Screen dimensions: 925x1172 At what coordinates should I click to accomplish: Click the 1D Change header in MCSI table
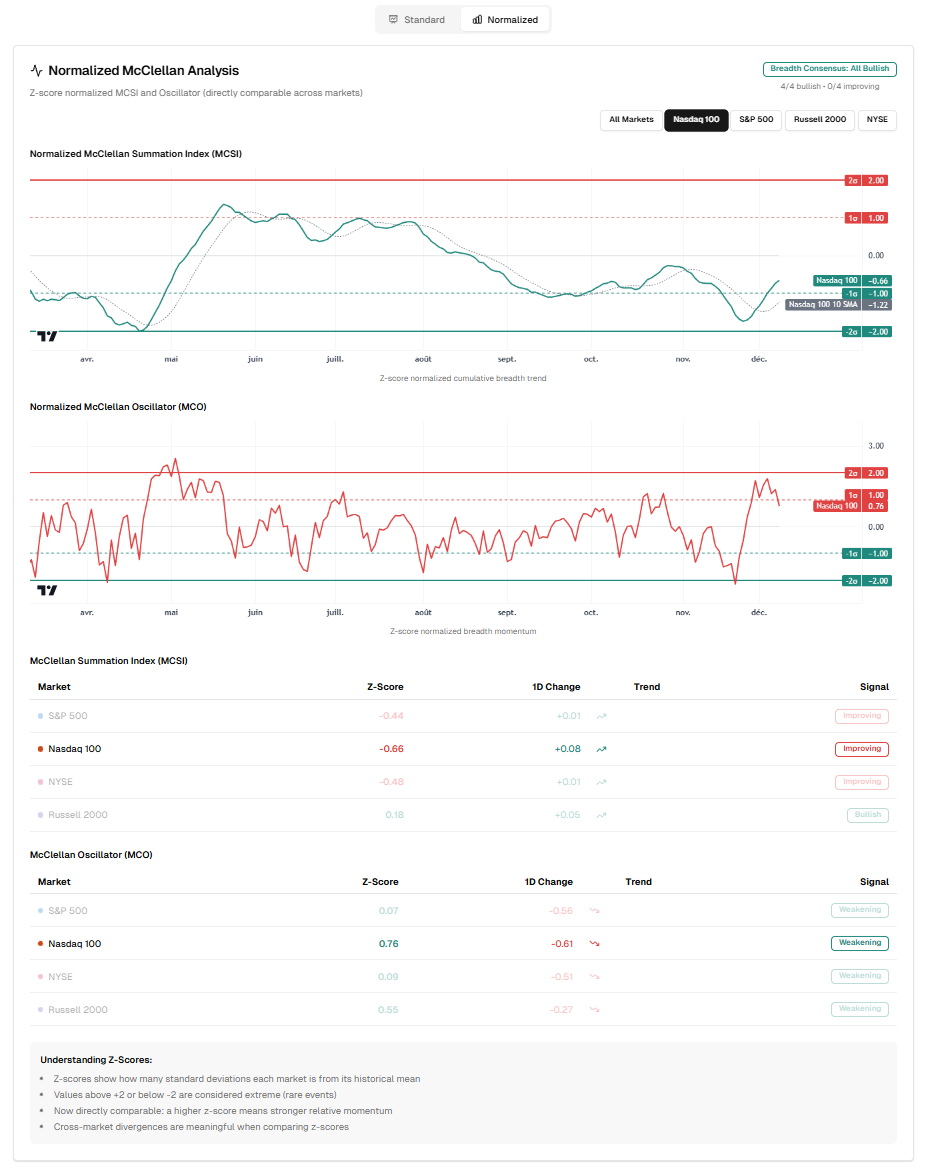click(556, 687)
